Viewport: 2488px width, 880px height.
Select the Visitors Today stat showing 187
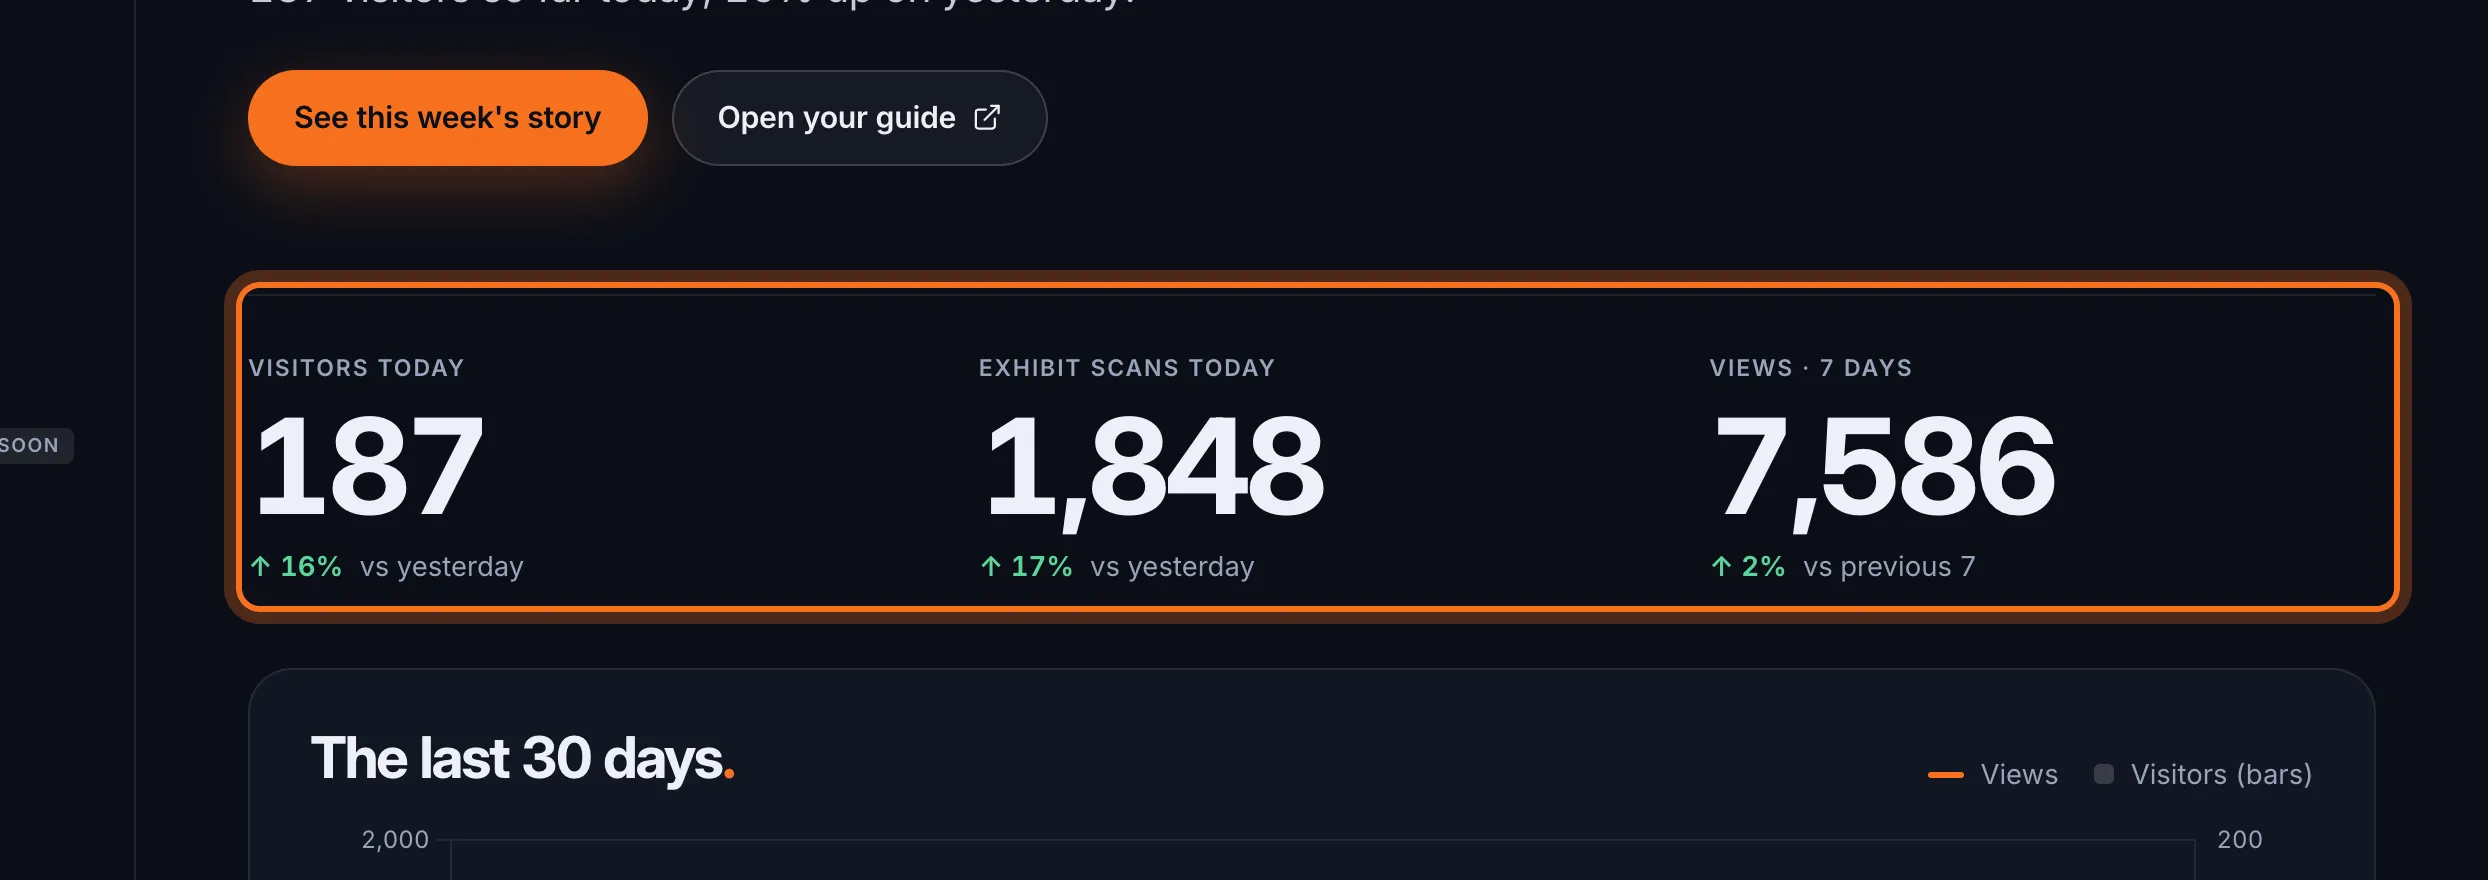tap(368, 467)
